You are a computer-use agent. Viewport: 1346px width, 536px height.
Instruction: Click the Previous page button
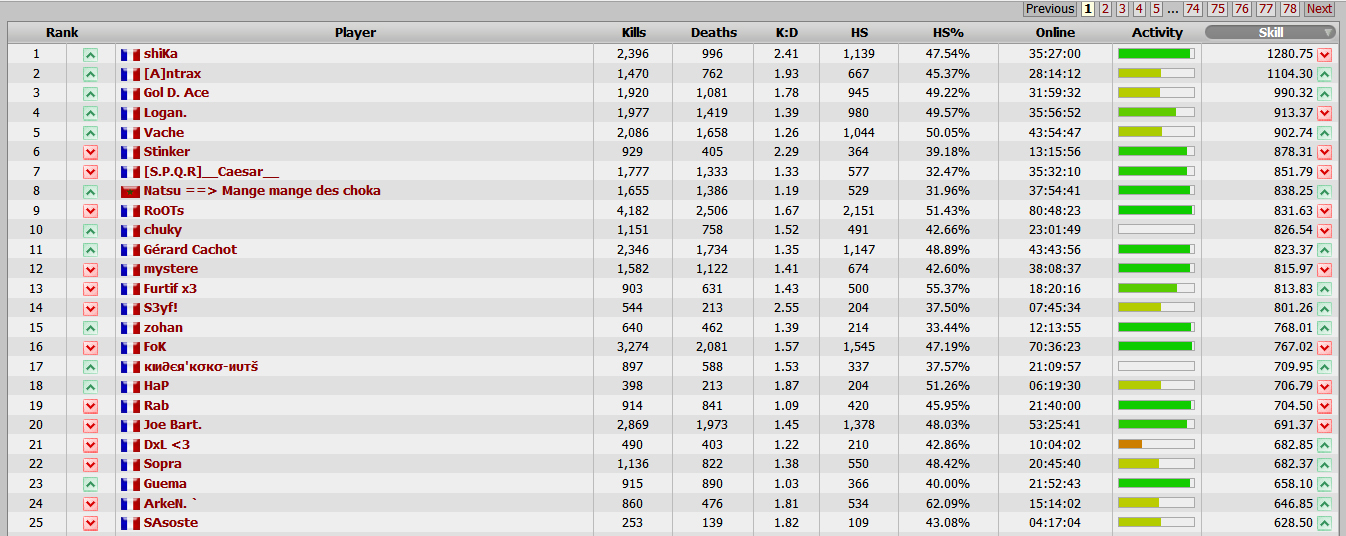coord(1050,9)
